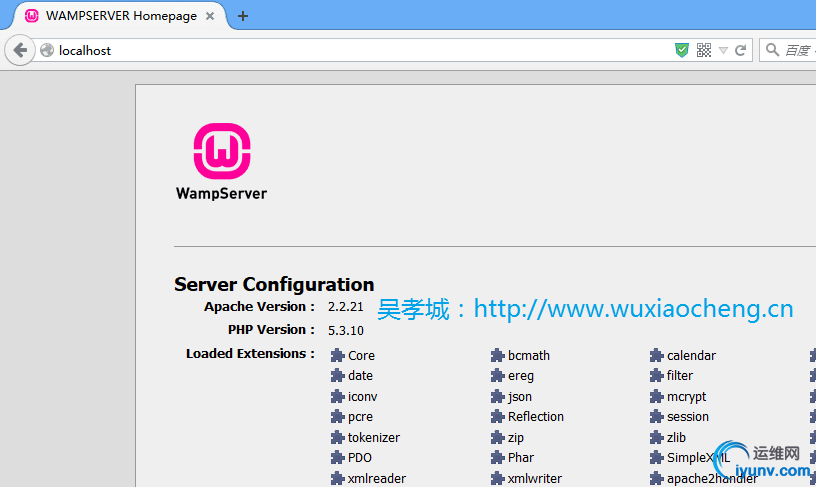Select the filter extension name

click(x=680, y=376)
